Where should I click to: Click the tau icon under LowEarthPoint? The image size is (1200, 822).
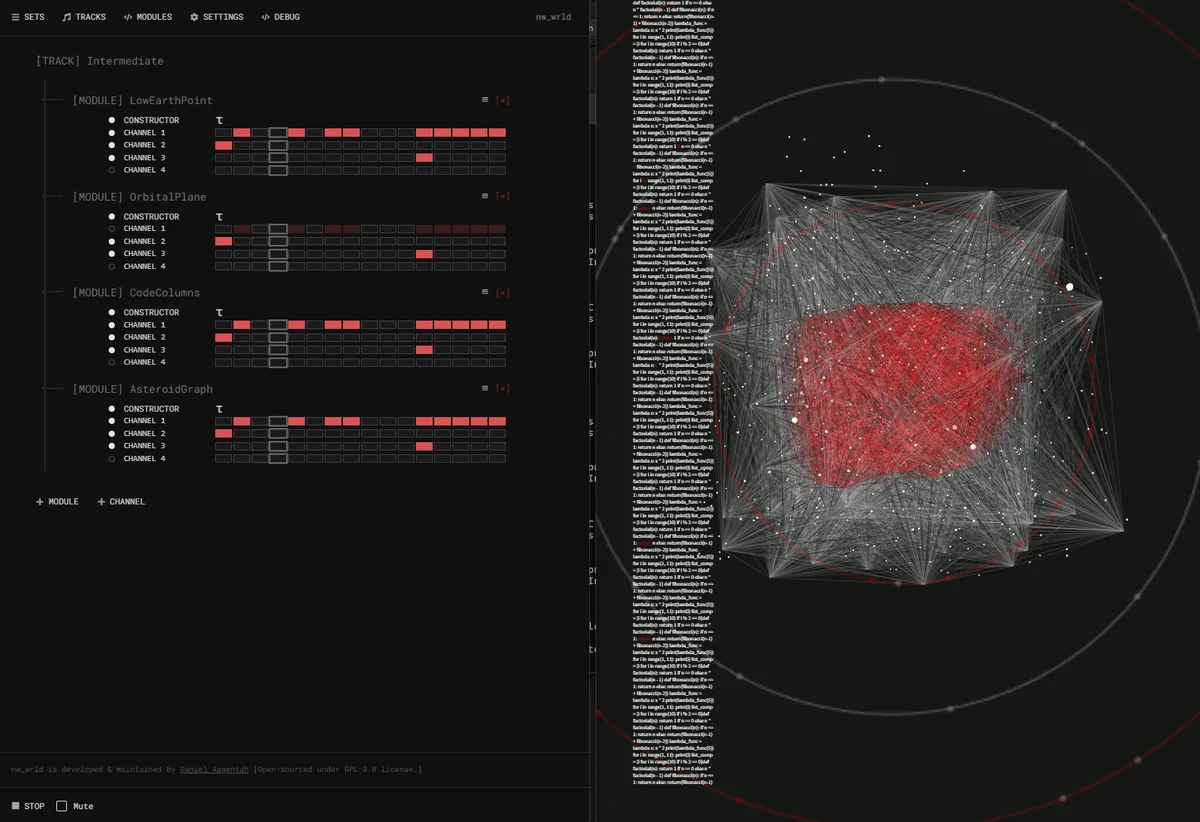[x=219, y=121]
